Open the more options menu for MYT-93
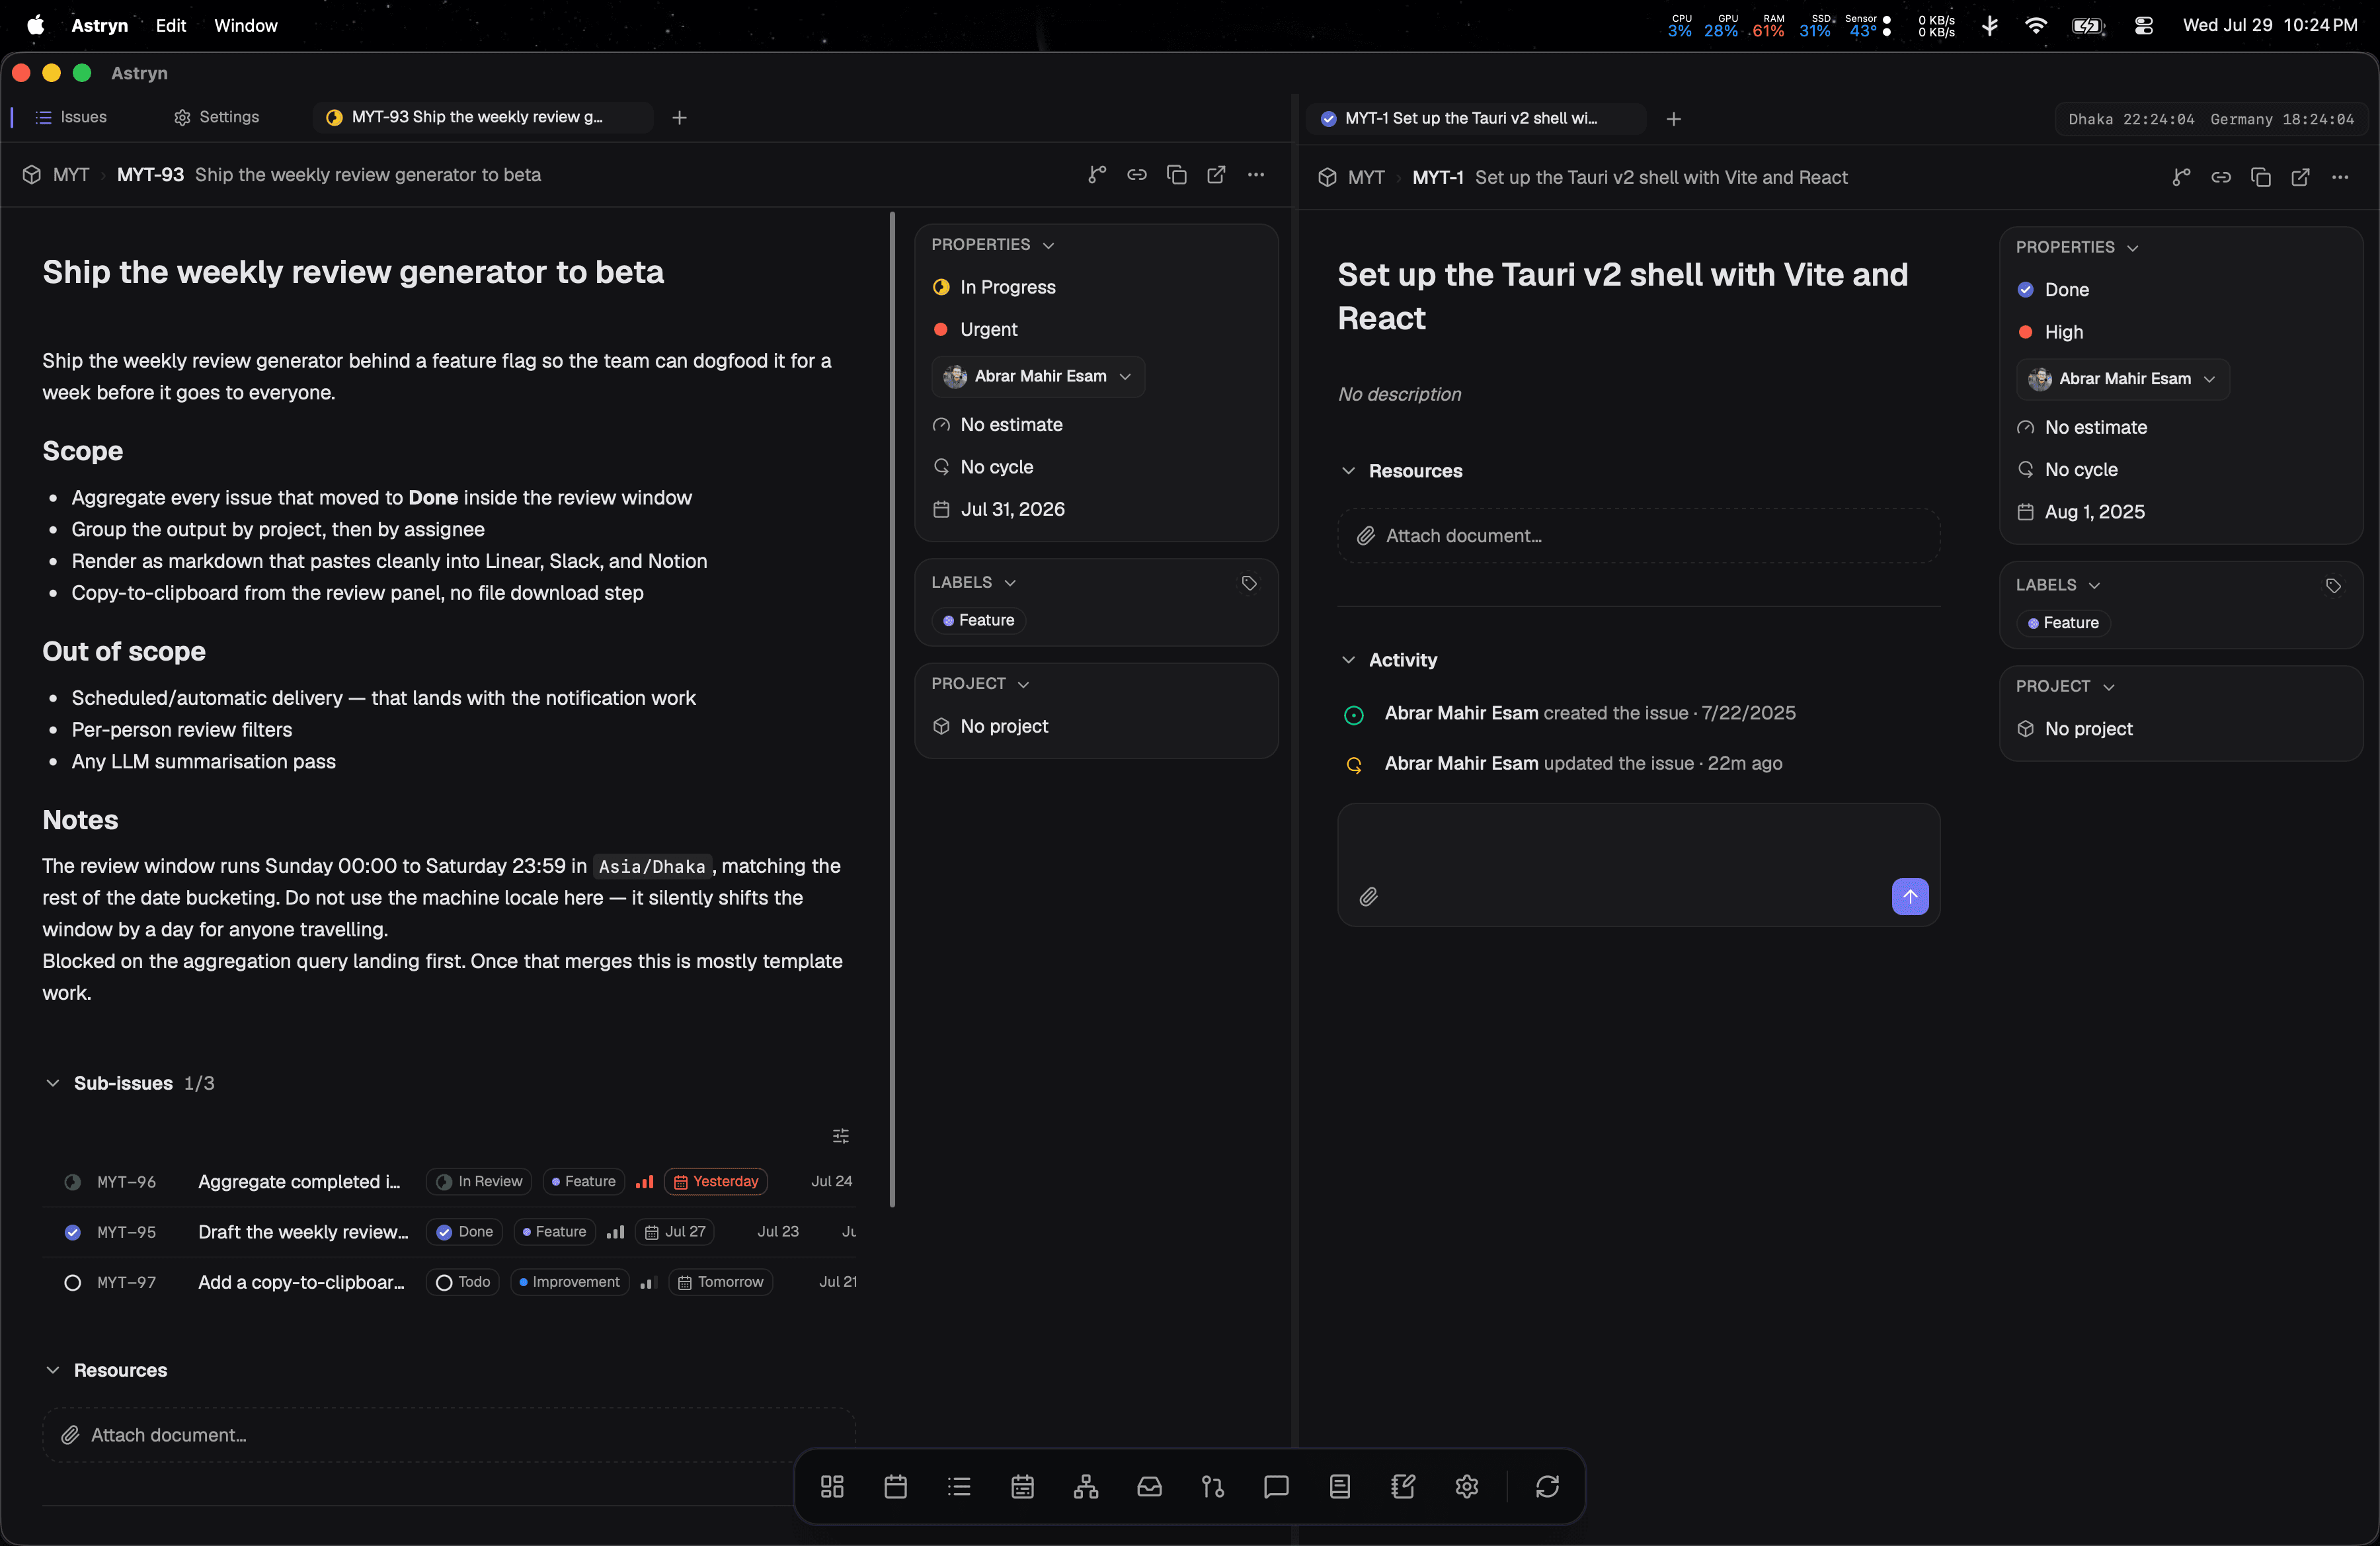This screenshot has width=2380, height=1546. click(1256, 175)
